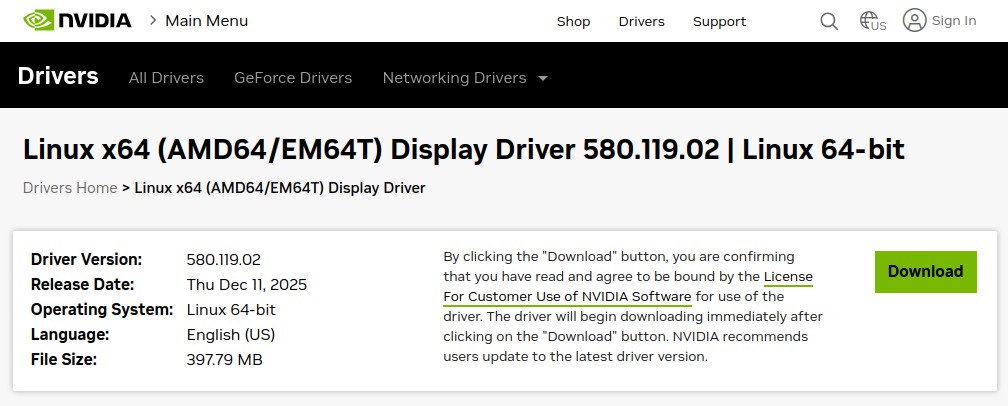The image size is (1008, 406).
Task: Expand the Networking Drivers dropdown arrow
Action: click(543, 78)
